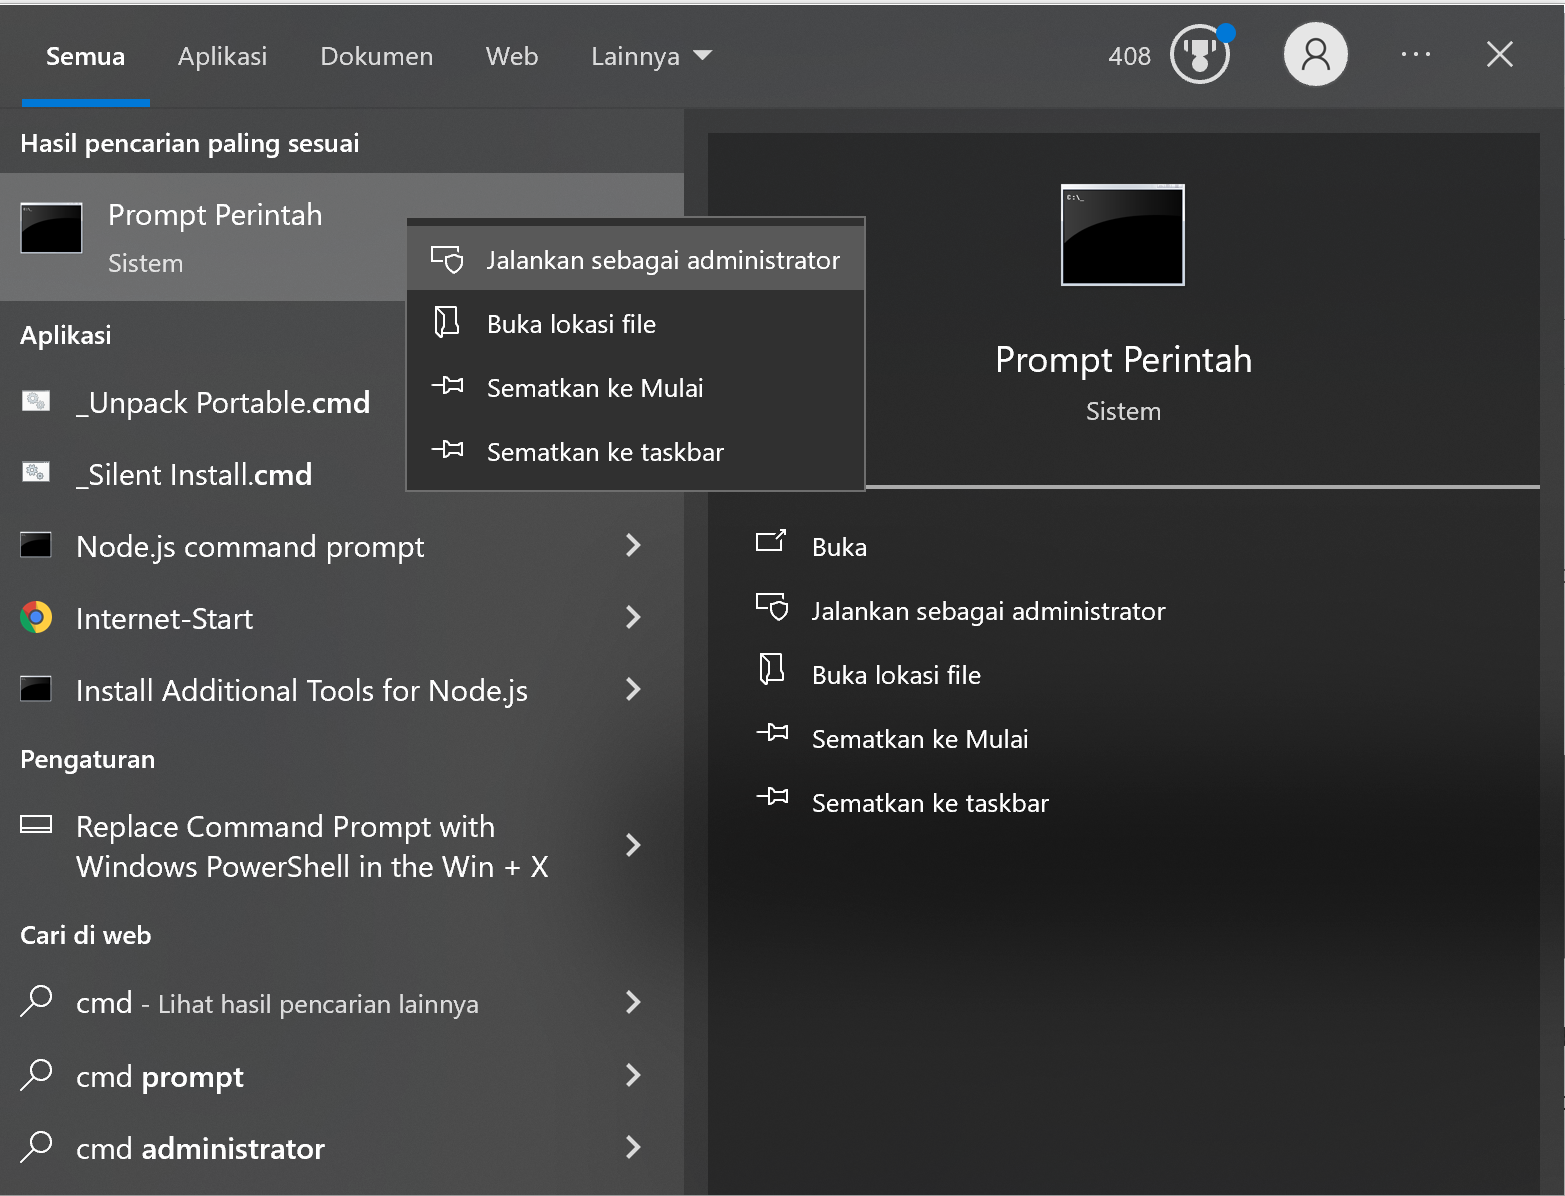
Task: Choose Buka lokasi file in context menu
Action: [x=635, y=324]
